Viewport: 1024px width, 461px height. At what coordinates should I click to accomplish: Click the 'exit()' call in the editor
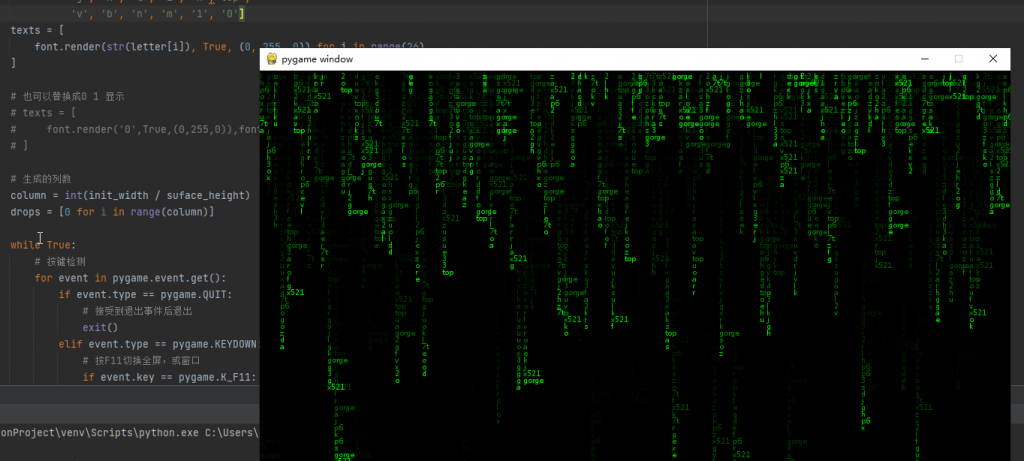click(x=100, y=328)
